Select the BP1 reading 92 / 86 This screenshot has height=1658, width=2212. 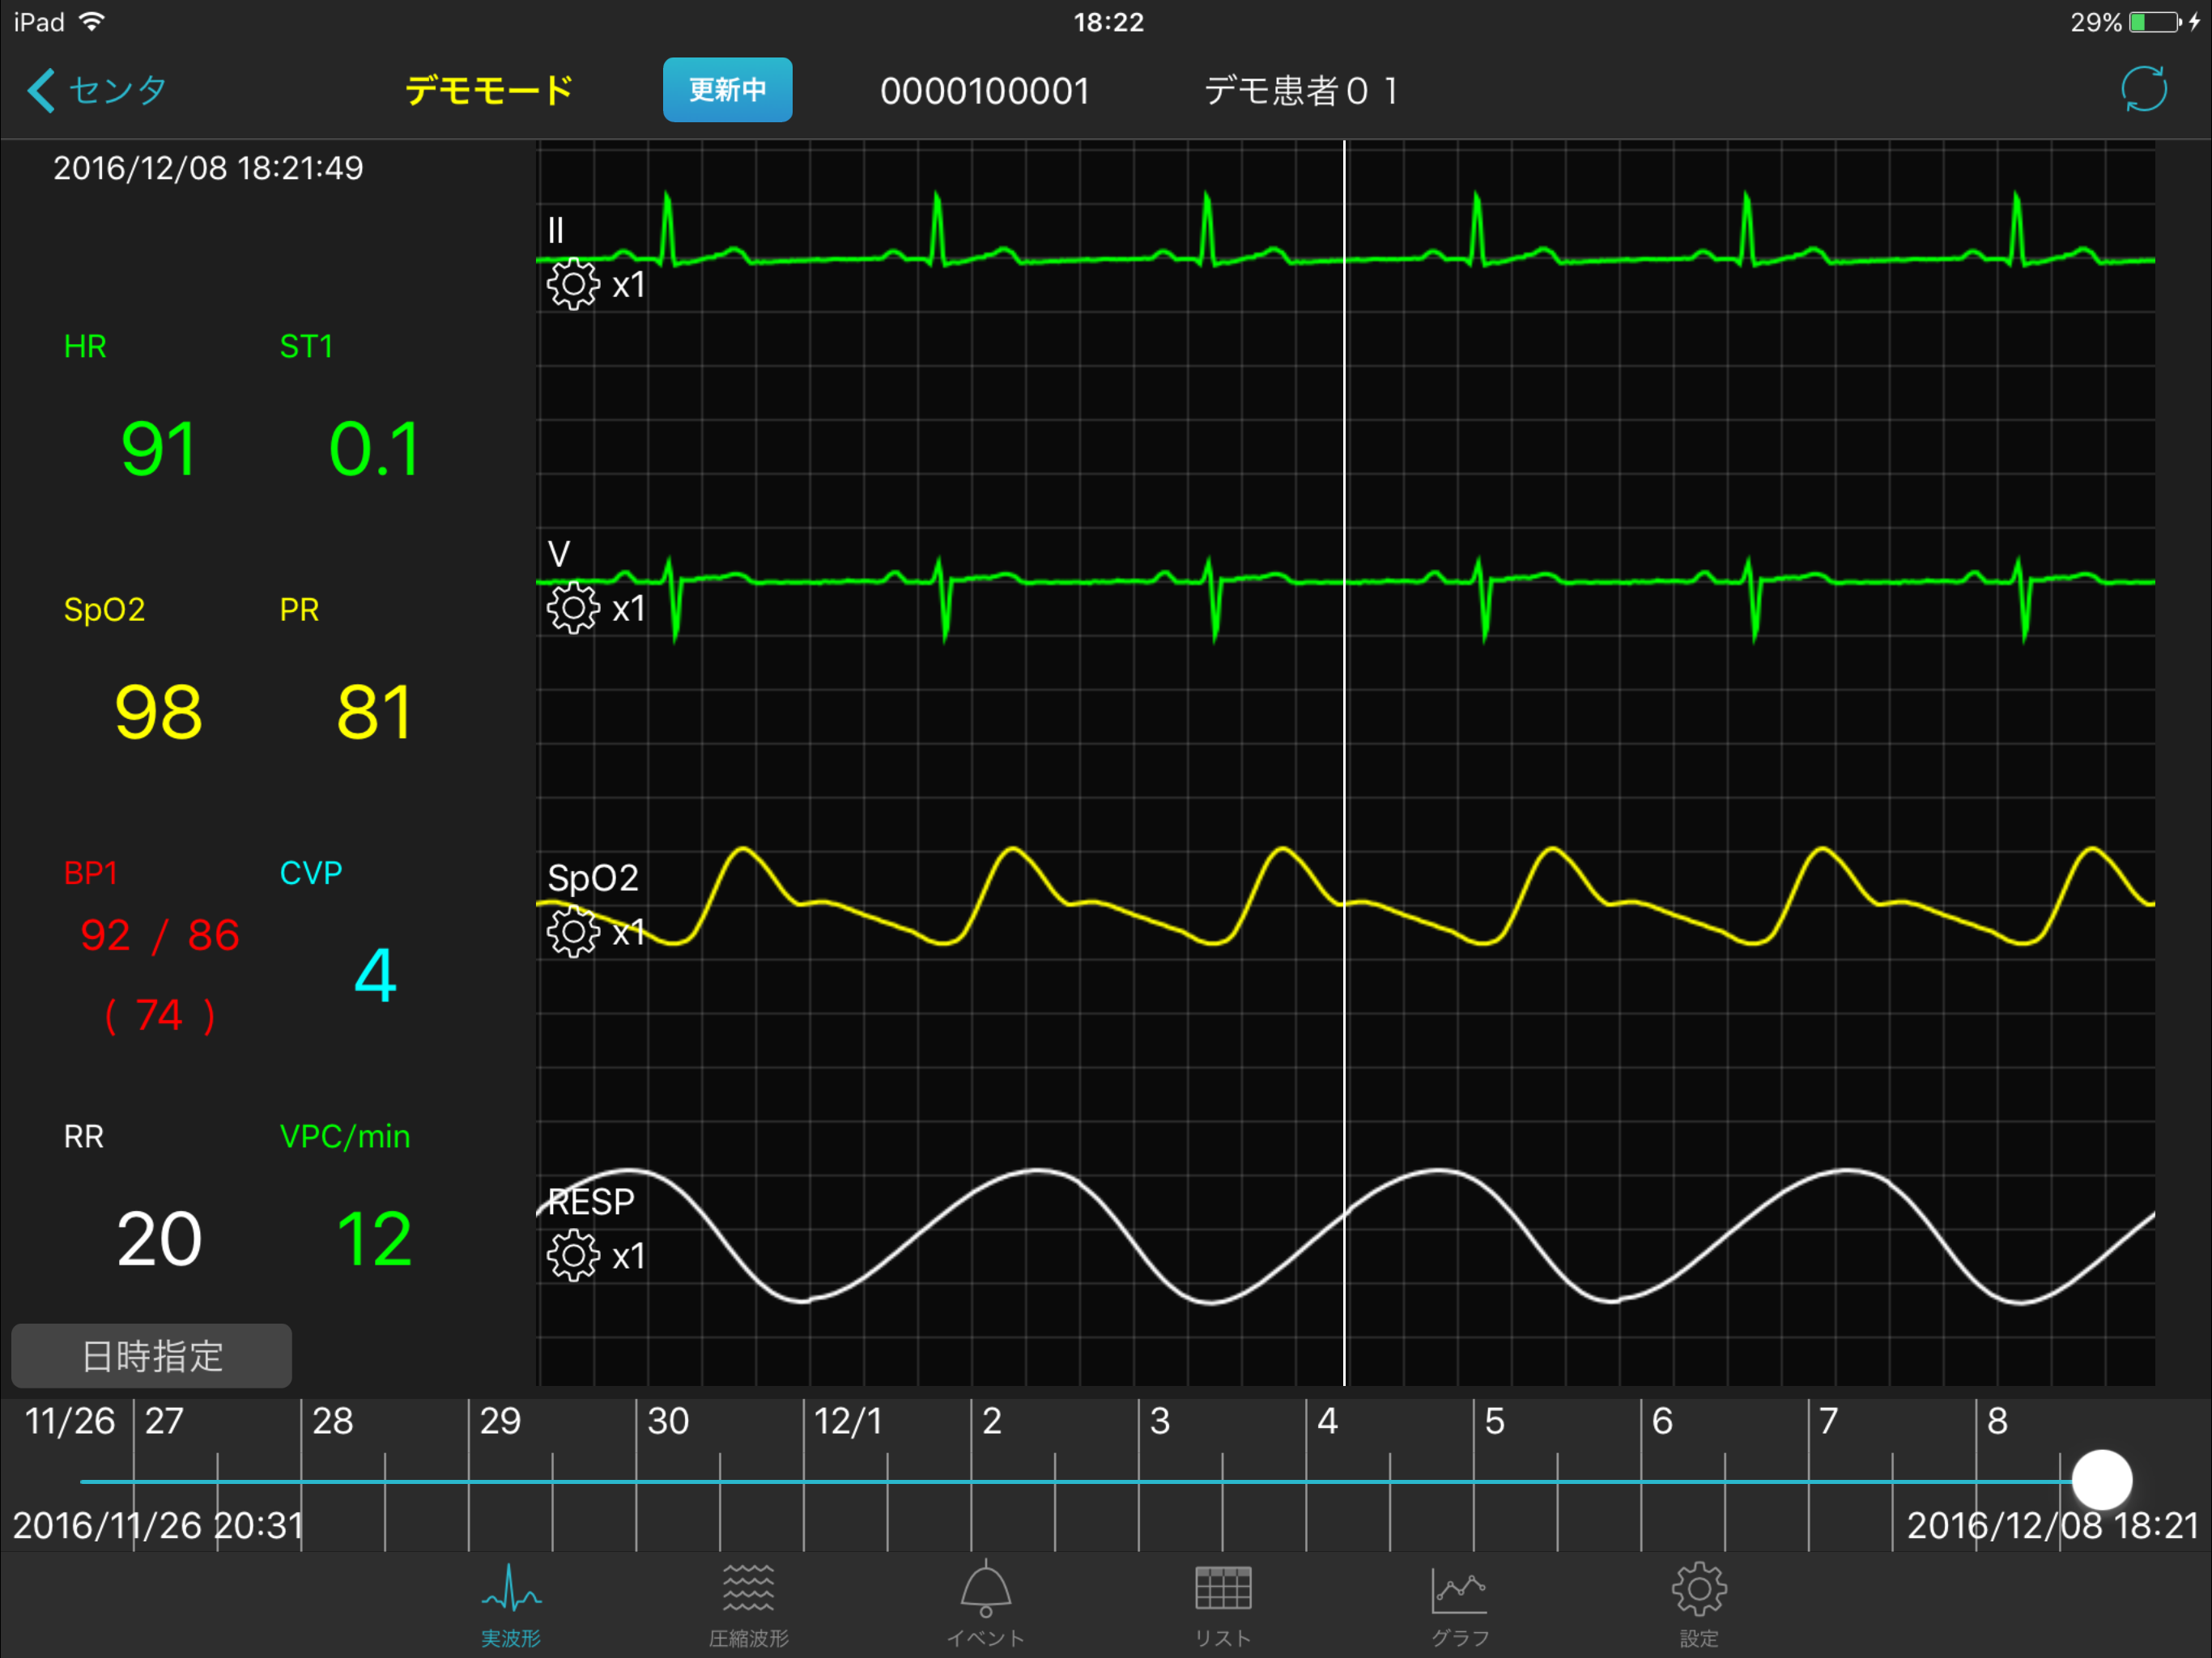pos(160,935)
